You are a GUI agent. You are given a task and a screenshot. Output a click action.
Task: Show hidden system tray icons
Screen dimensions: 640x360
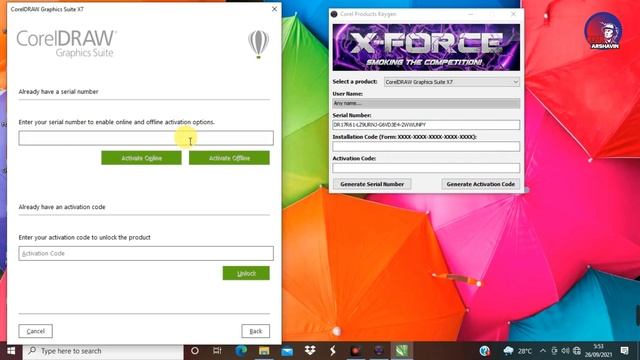[x=542, y=351]
